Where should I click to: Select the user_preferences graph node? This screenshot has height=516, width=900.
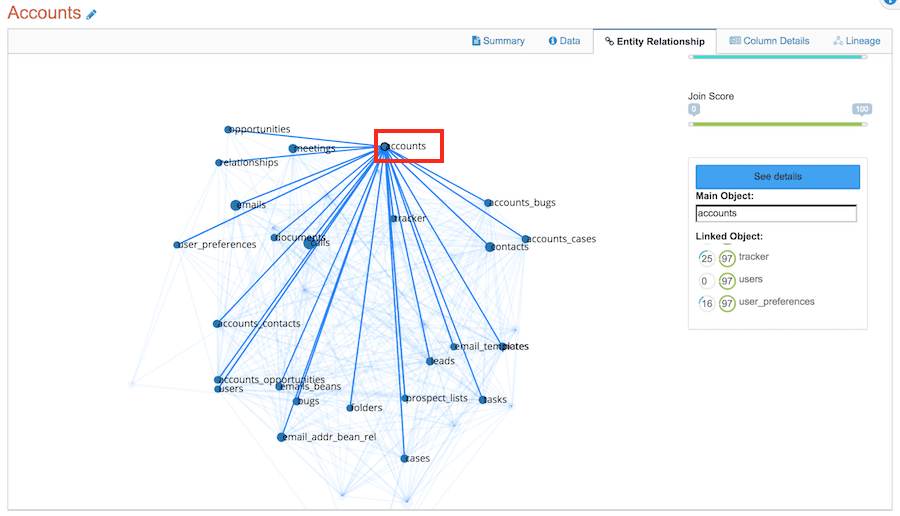point(177,245)
